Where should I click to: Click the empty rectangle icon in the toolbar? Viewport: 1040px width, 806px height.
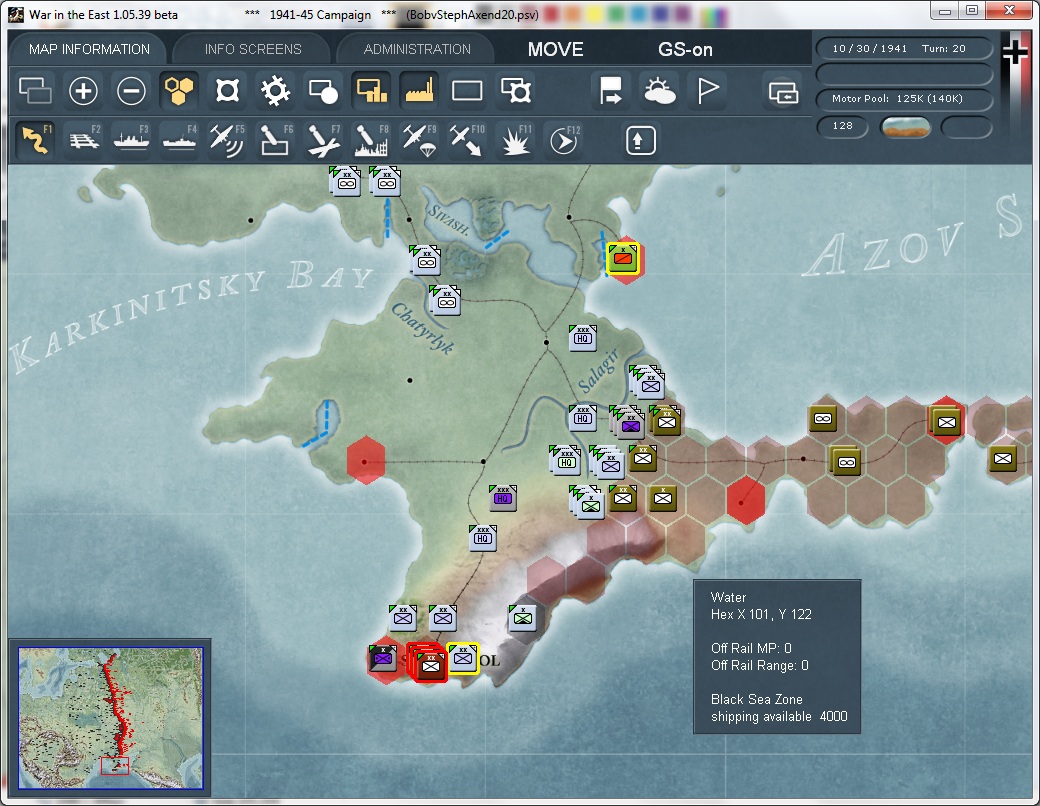tap(467, 91)
